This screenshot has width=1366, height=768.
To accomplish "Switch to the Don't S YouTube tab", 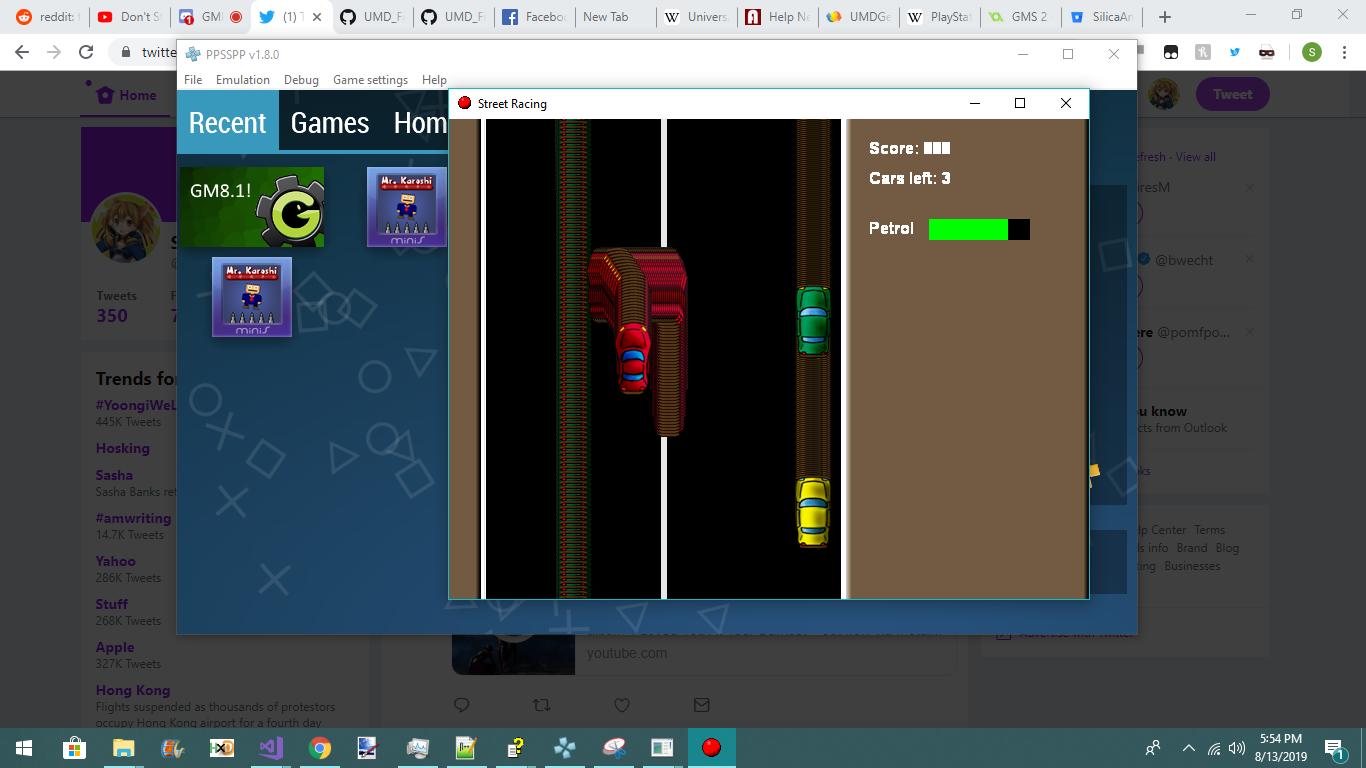I will click(129, 17).
